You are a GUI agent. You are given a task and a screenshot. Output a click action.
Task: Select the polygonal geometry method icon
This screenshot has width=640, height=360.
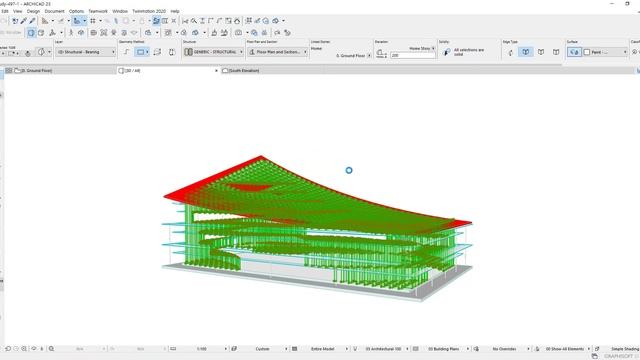pos(127,52)
